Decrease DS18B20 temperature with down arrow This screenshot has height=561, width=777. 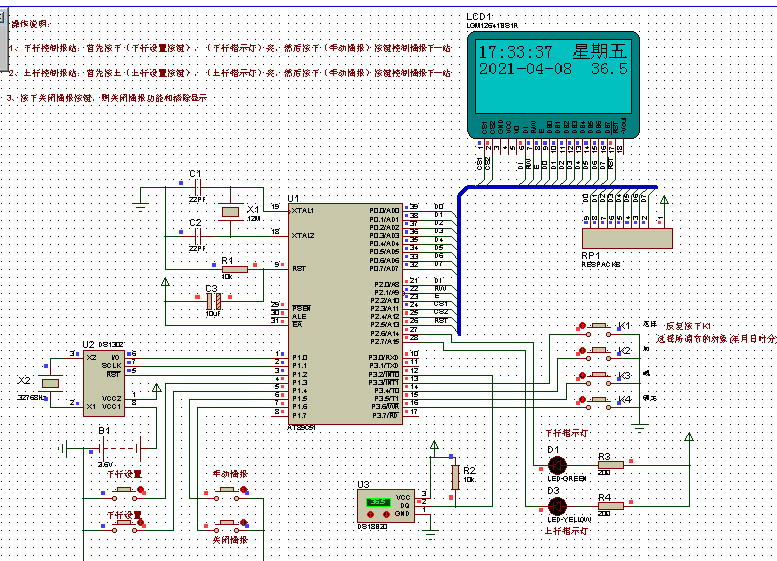pos(387,514)
